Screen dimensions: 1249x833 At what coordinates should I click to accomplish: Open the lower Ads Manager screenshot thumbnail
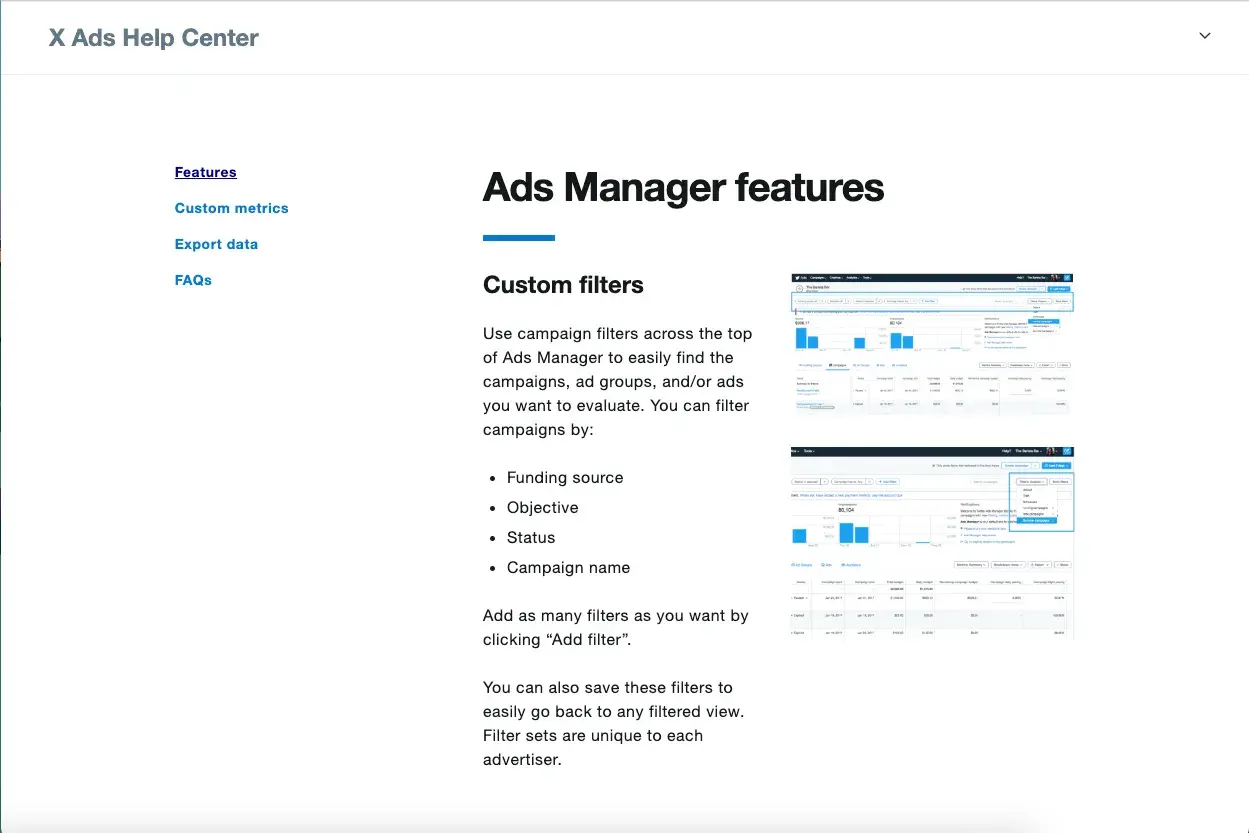pyautogui.click(x=931, y=543)
